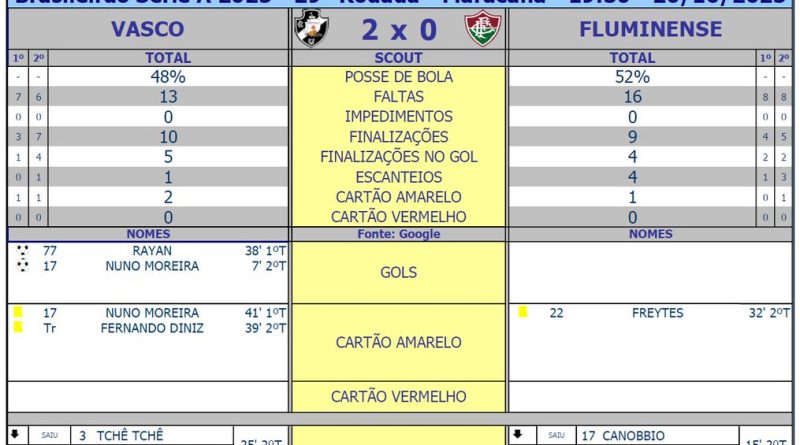The height and width of the screenshot is (445, 800).
Task: Click Fluminense's 16 fouls total
Action: [x=632, y=97]
